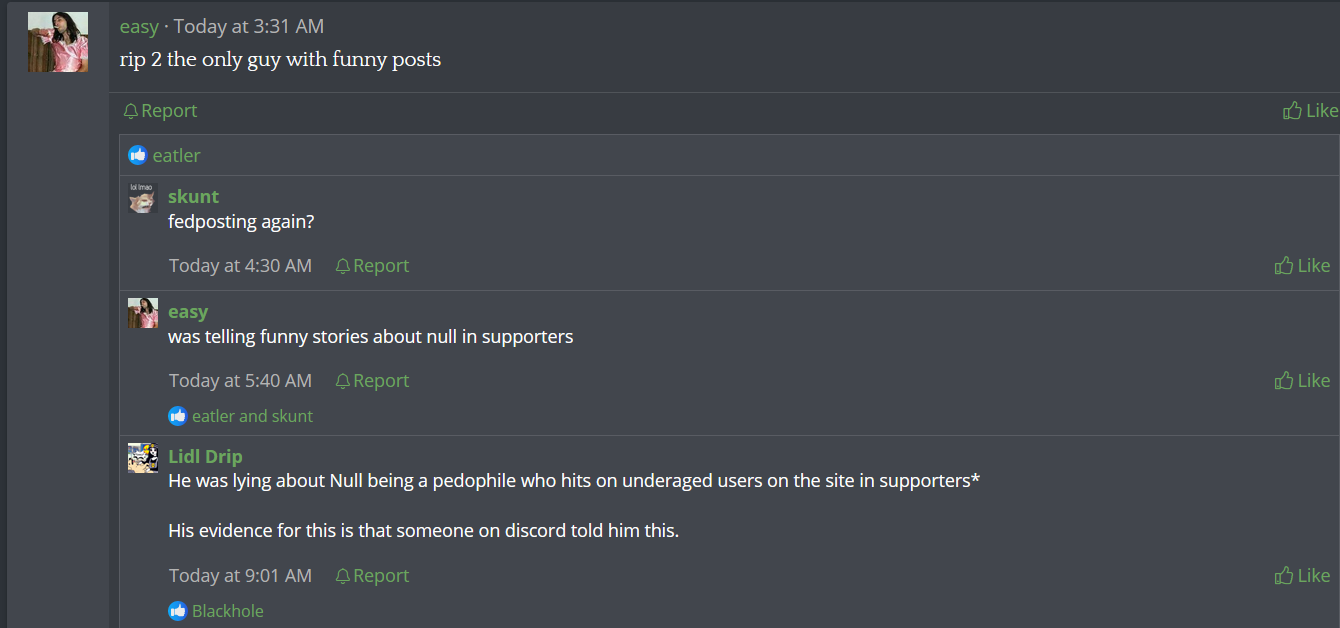
Task: Report skunt's fedposting comment
Action: 343,266
